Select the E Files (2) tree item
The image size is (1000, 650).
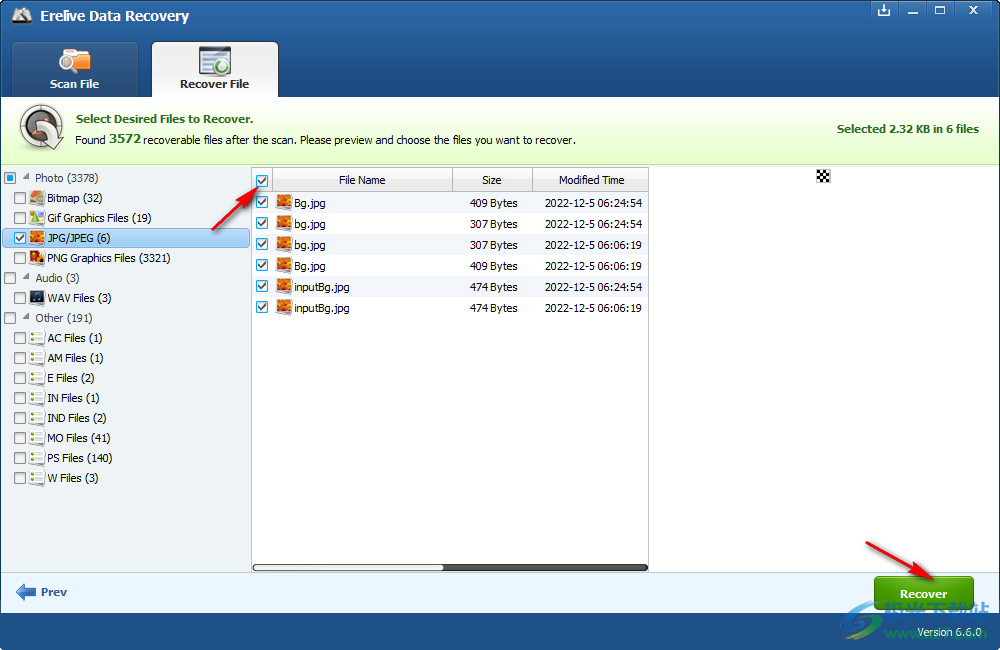click(71, 378)
